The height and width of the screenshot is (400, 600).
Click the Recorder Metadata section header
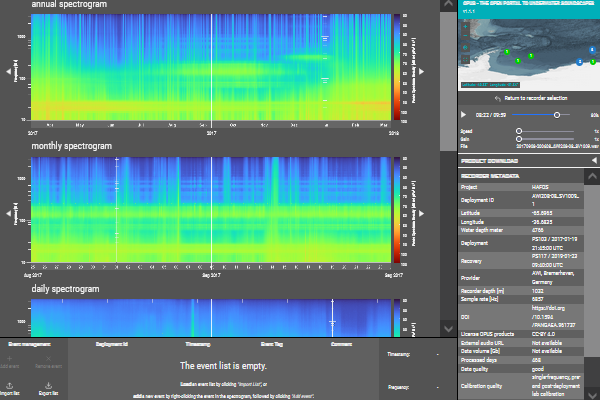pyautogui.click(x=490, y=176)
